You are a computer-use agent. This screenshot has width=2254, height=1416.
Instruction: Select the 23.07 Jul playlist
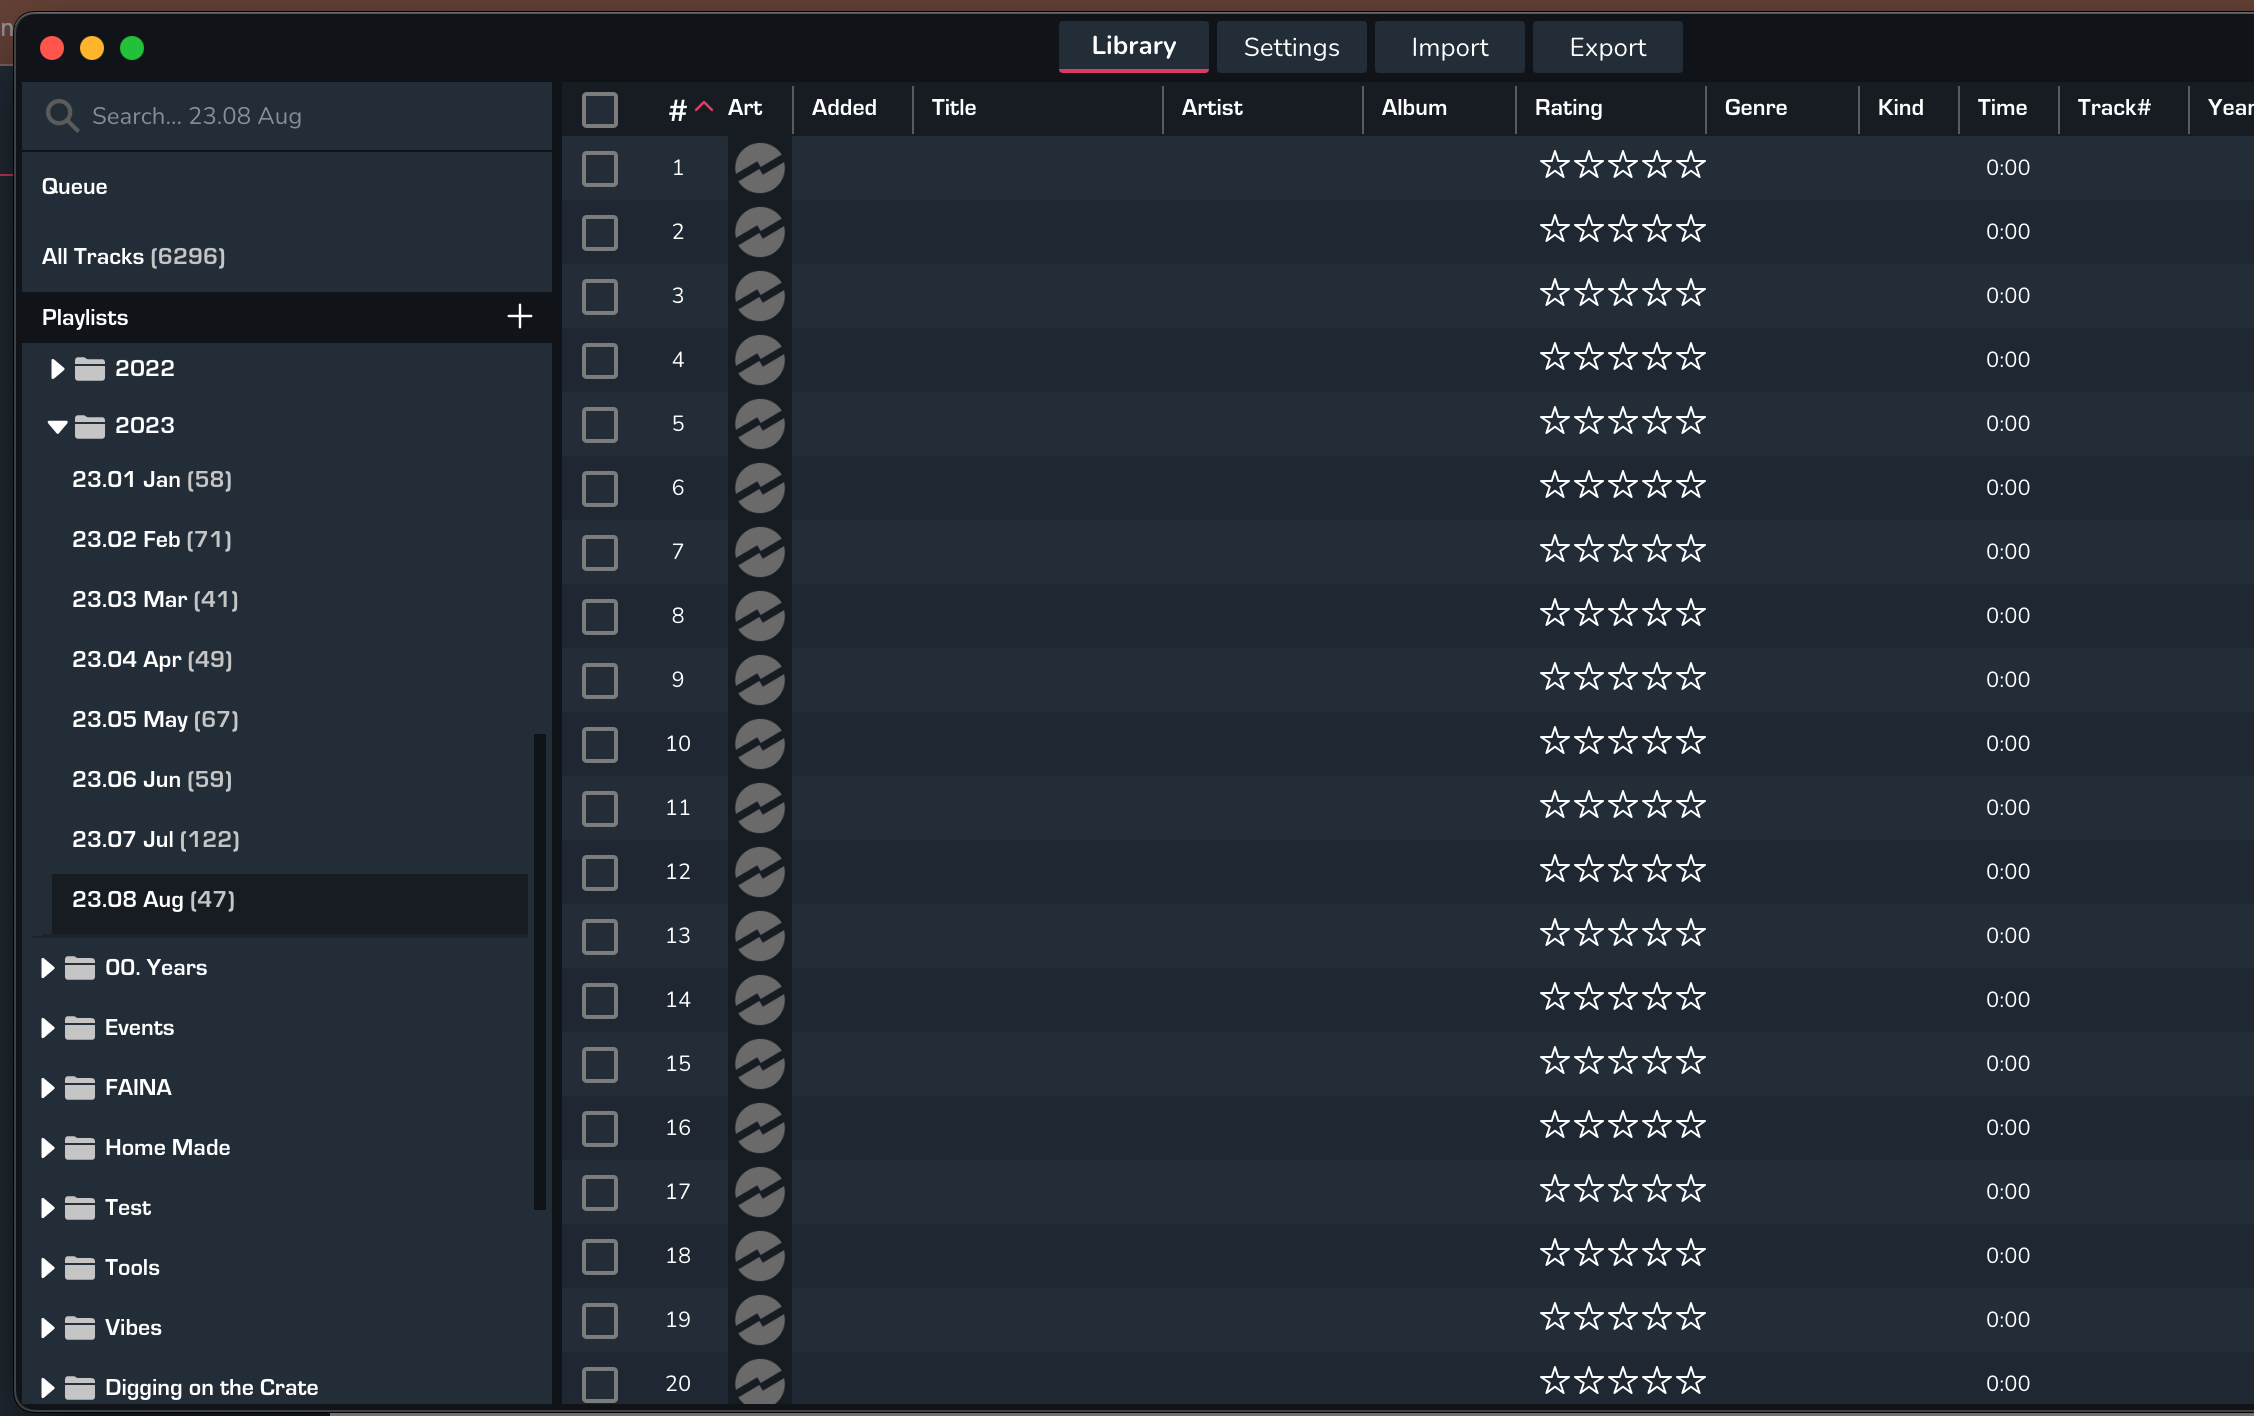point(156,840)
